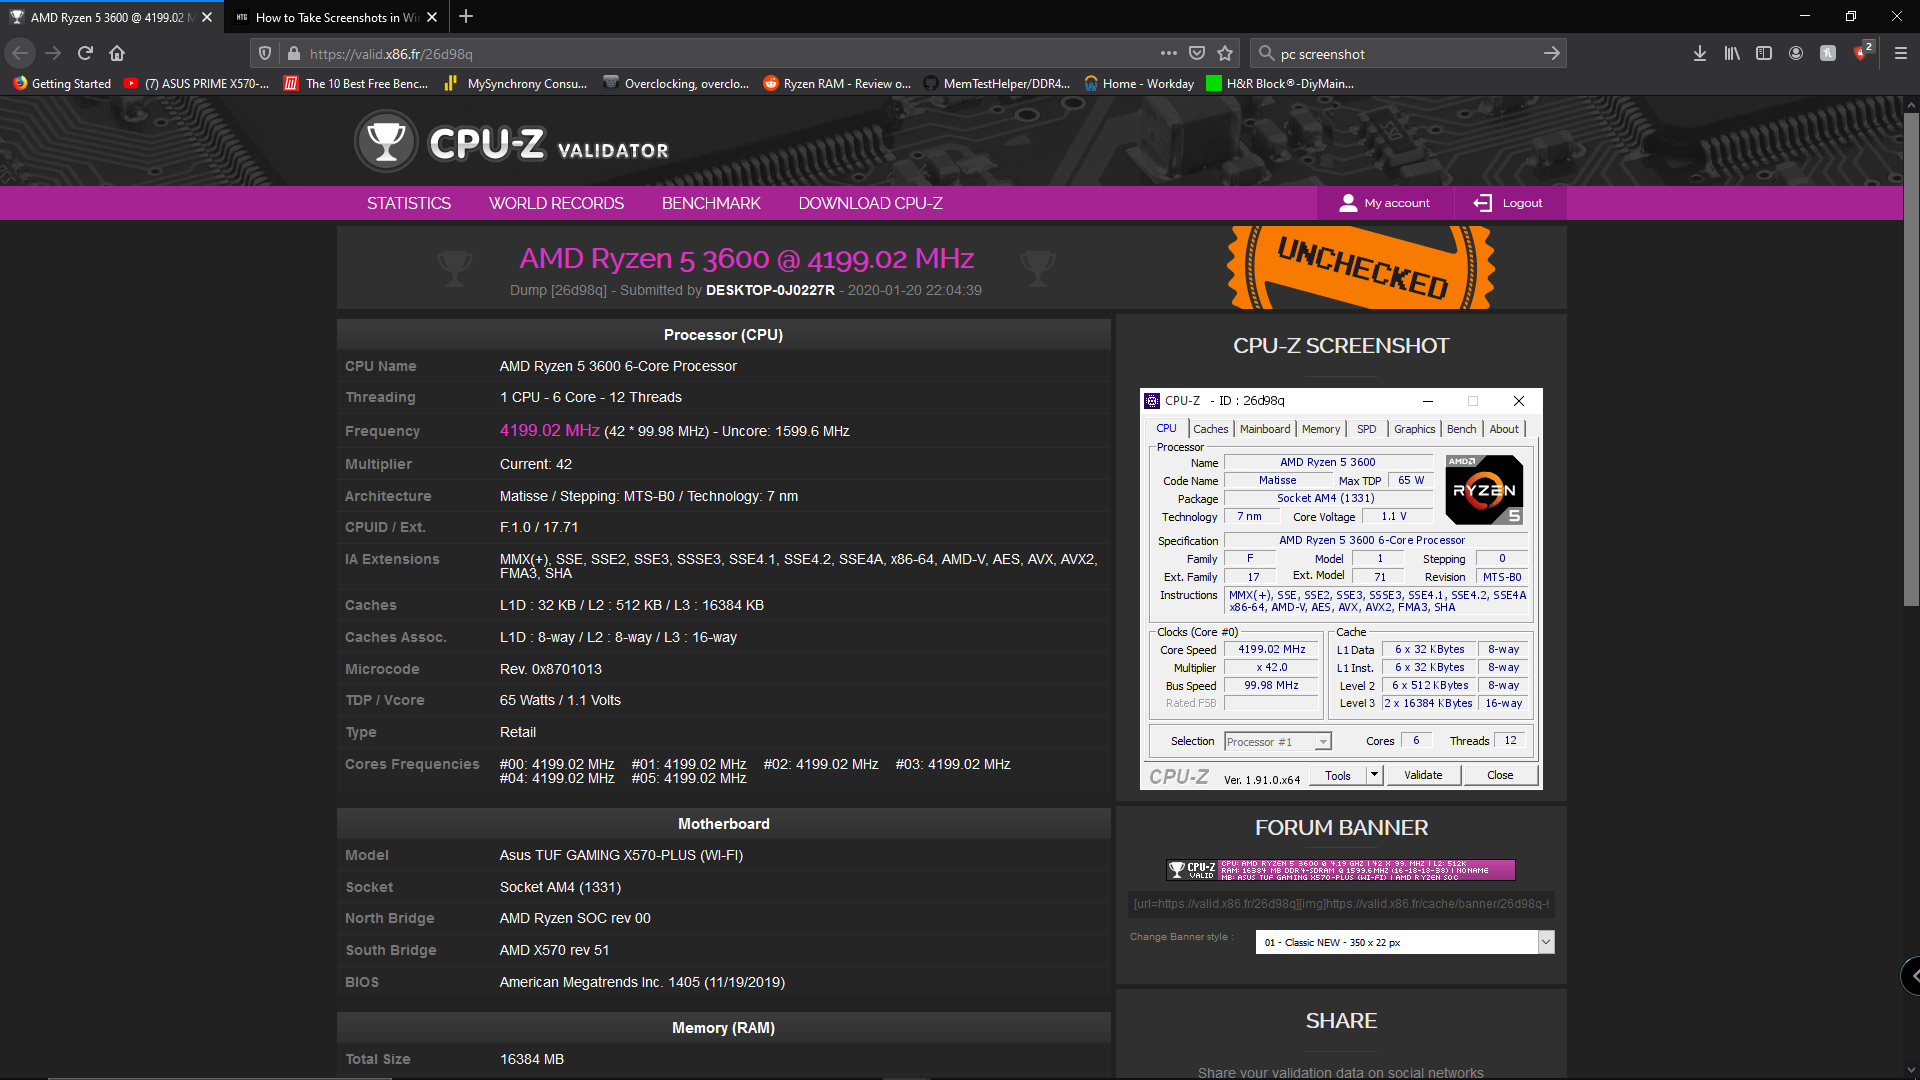Click the Tools button in CPU-Z
Viewport: 1920px width, 1080px height.
tap(1338, 775)
